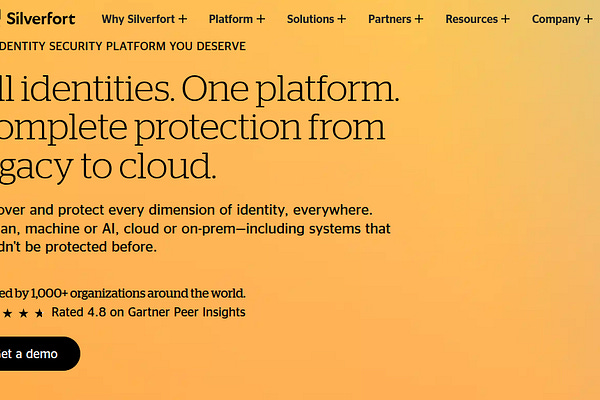This screenshot has width=600, height=400.
Task: Click the IDENTITY SECURITY PLATFORM YOU DESERVE tagline
Action: pos(123,46)
